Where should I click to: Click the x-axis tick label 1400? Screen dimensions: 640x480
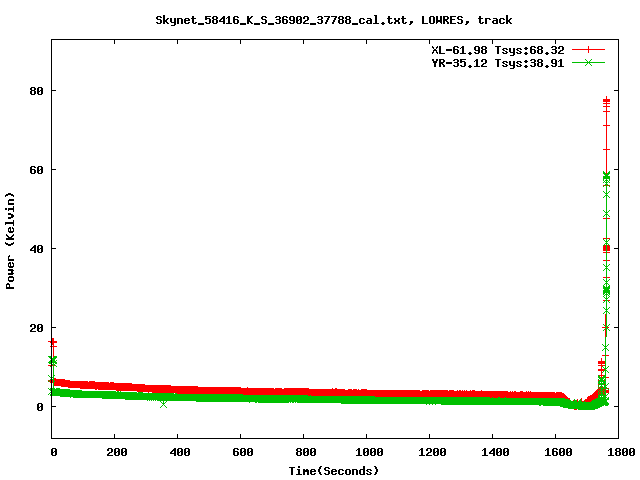[x=495, y=452]
